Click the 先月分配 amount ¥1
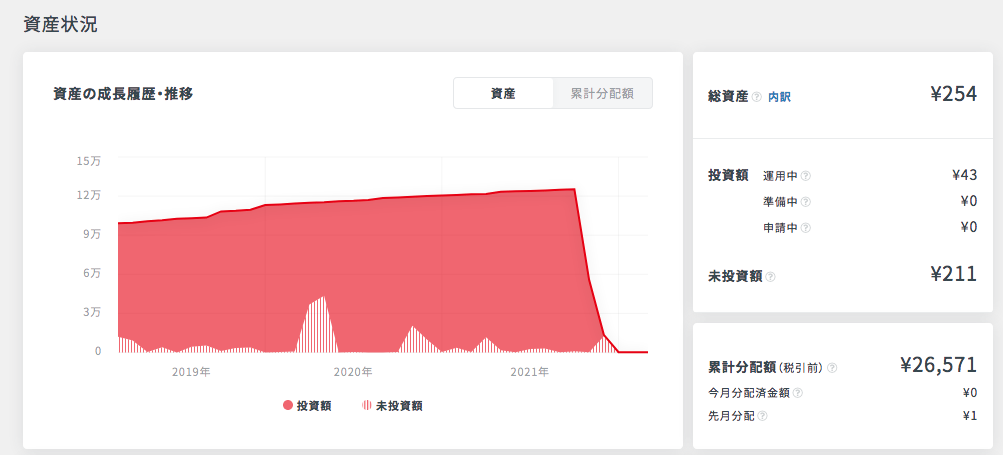Screen dimensions: 1003x455 [x=970, y=416]
